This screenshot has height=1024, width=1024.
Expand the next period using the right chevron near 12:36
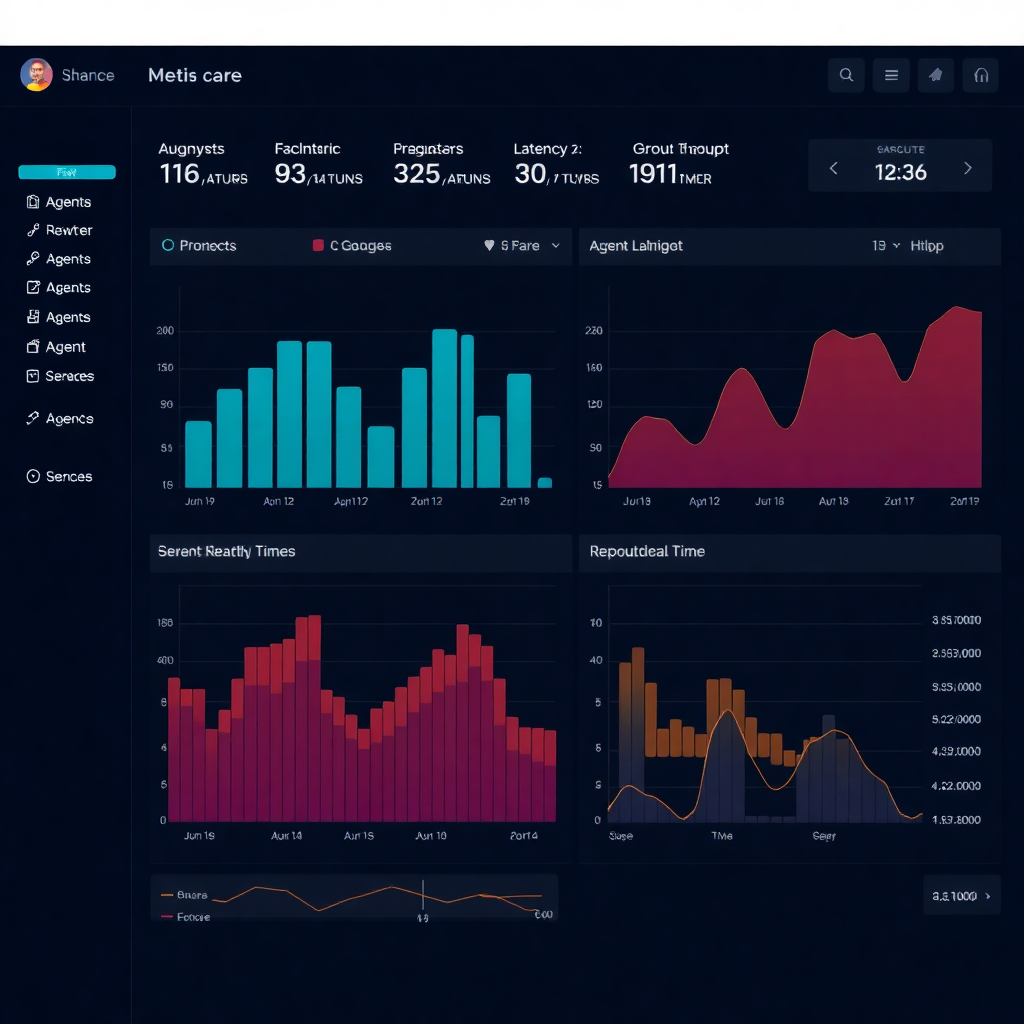tap(967, 168)
